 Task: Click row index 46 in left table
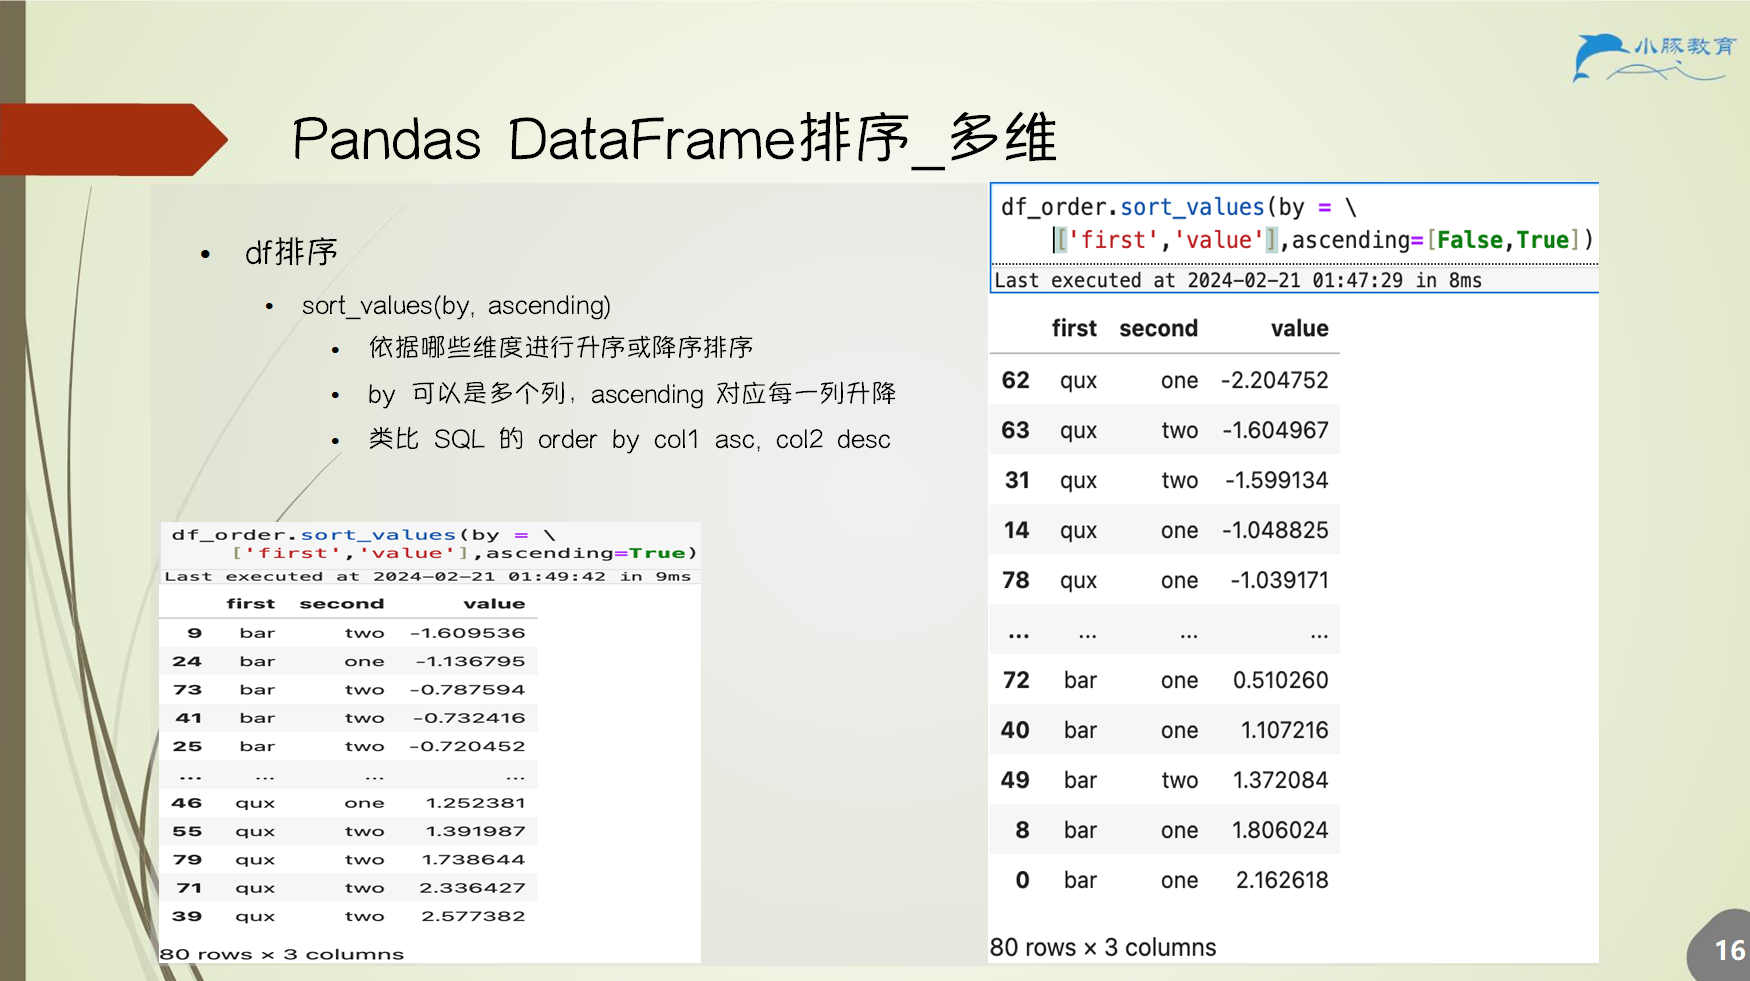click(x=187, y=803)
